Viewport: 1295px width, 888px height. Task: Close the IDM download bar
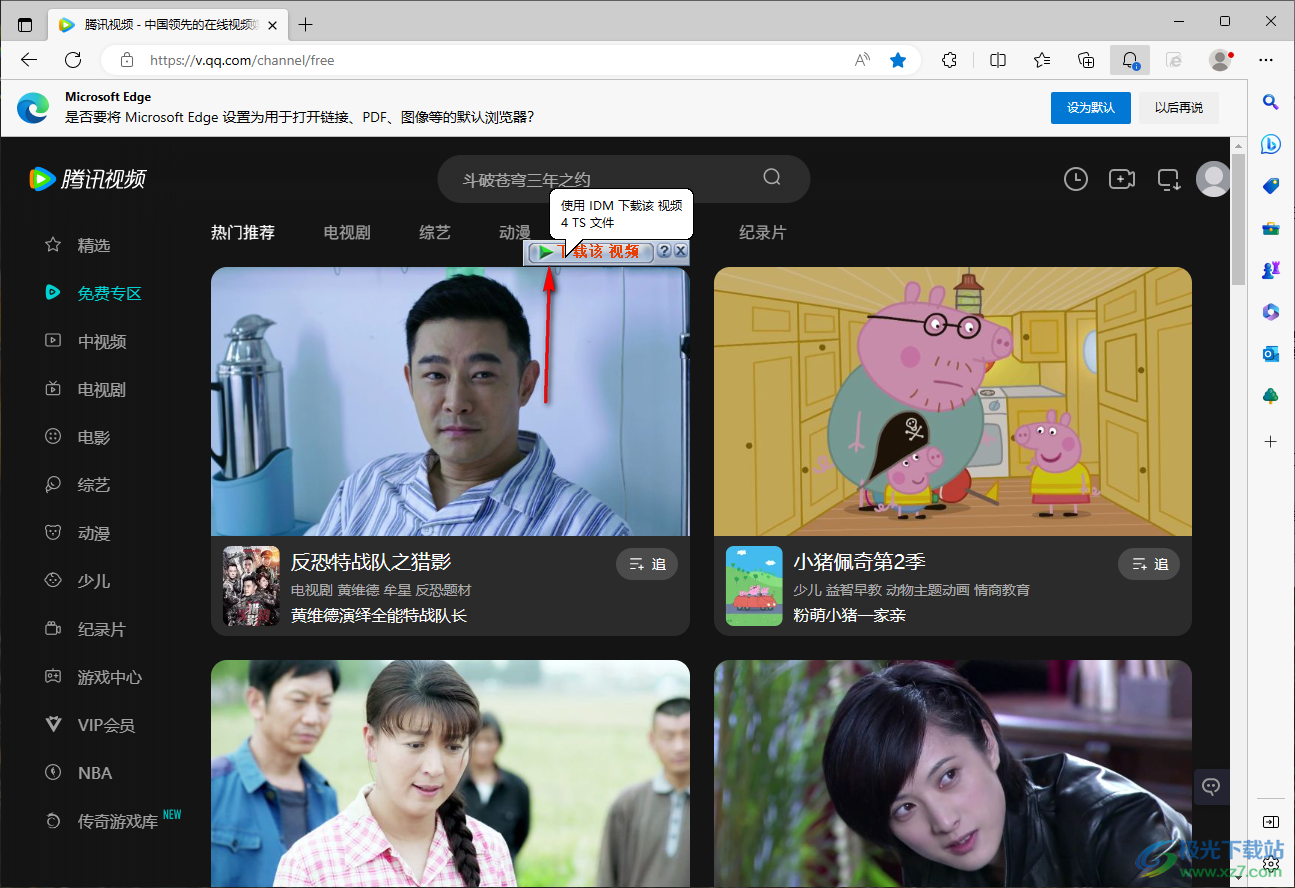click(x=680, y=252)
